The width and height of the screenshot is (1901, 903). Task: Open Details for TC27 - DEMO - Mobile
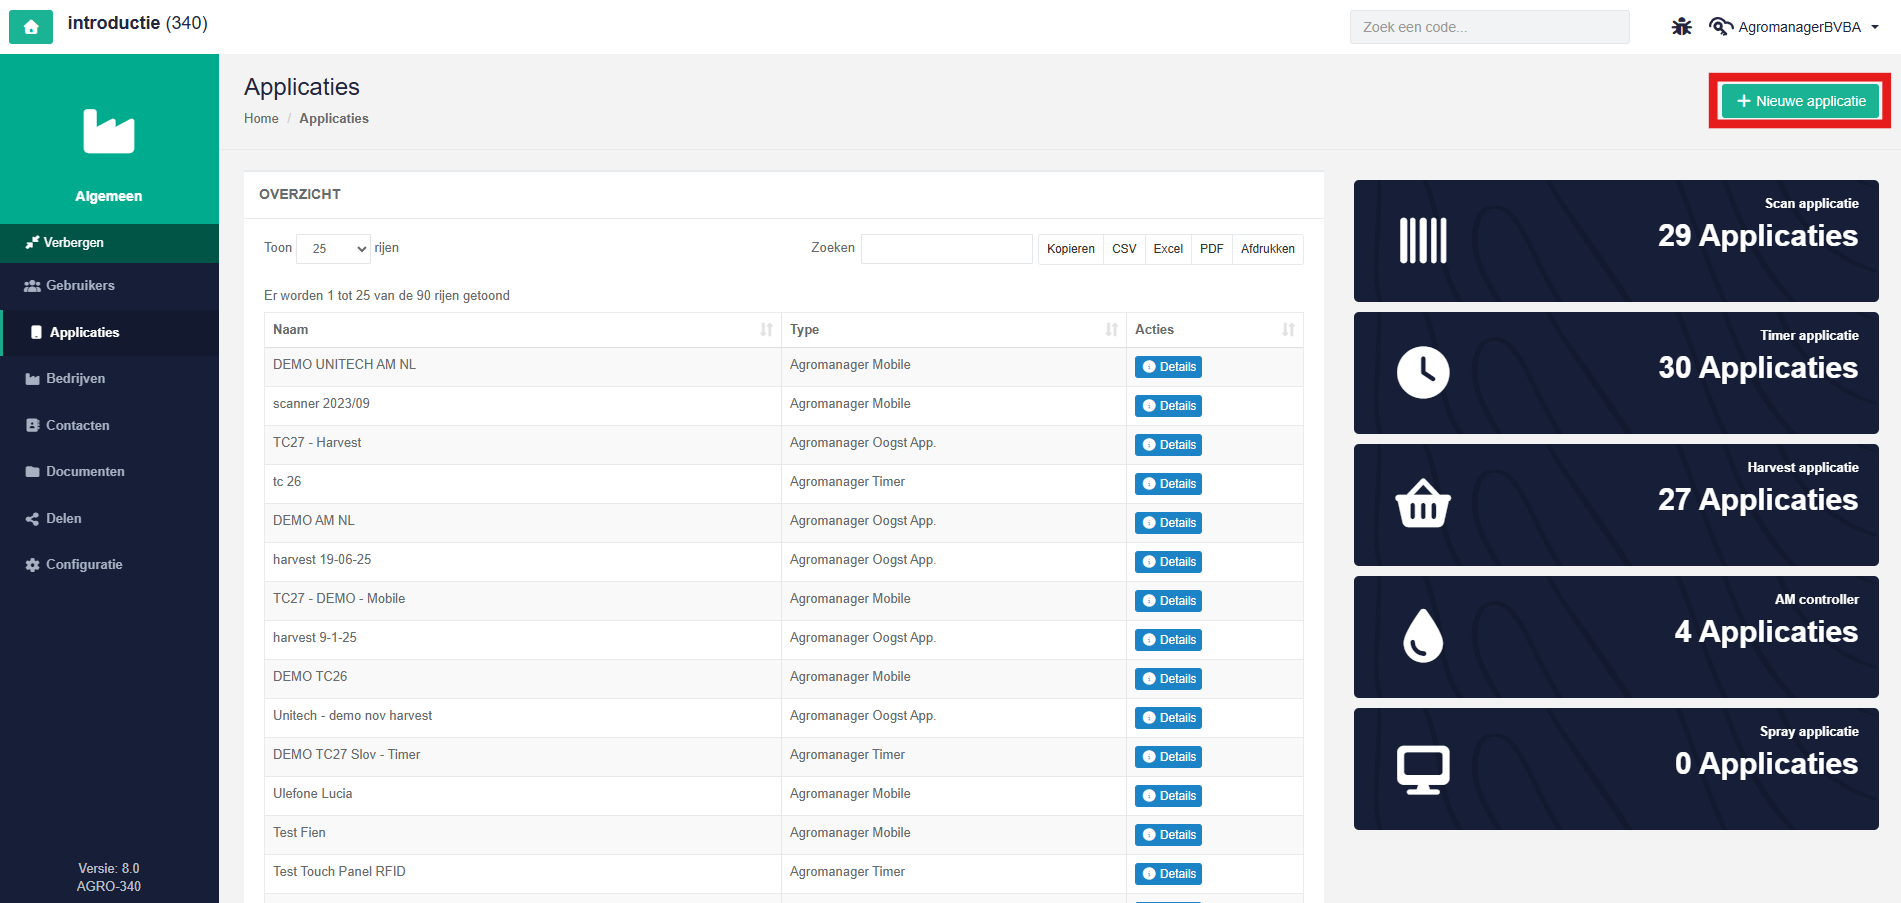pos(1168,601)
